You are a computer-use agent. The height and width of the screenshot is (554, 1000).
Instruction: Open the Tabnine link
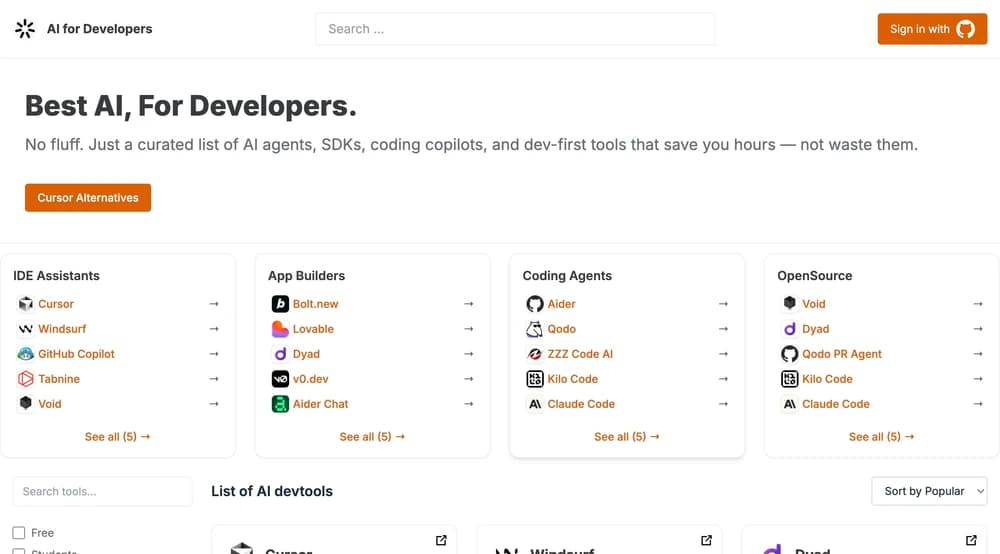[59, 379]
